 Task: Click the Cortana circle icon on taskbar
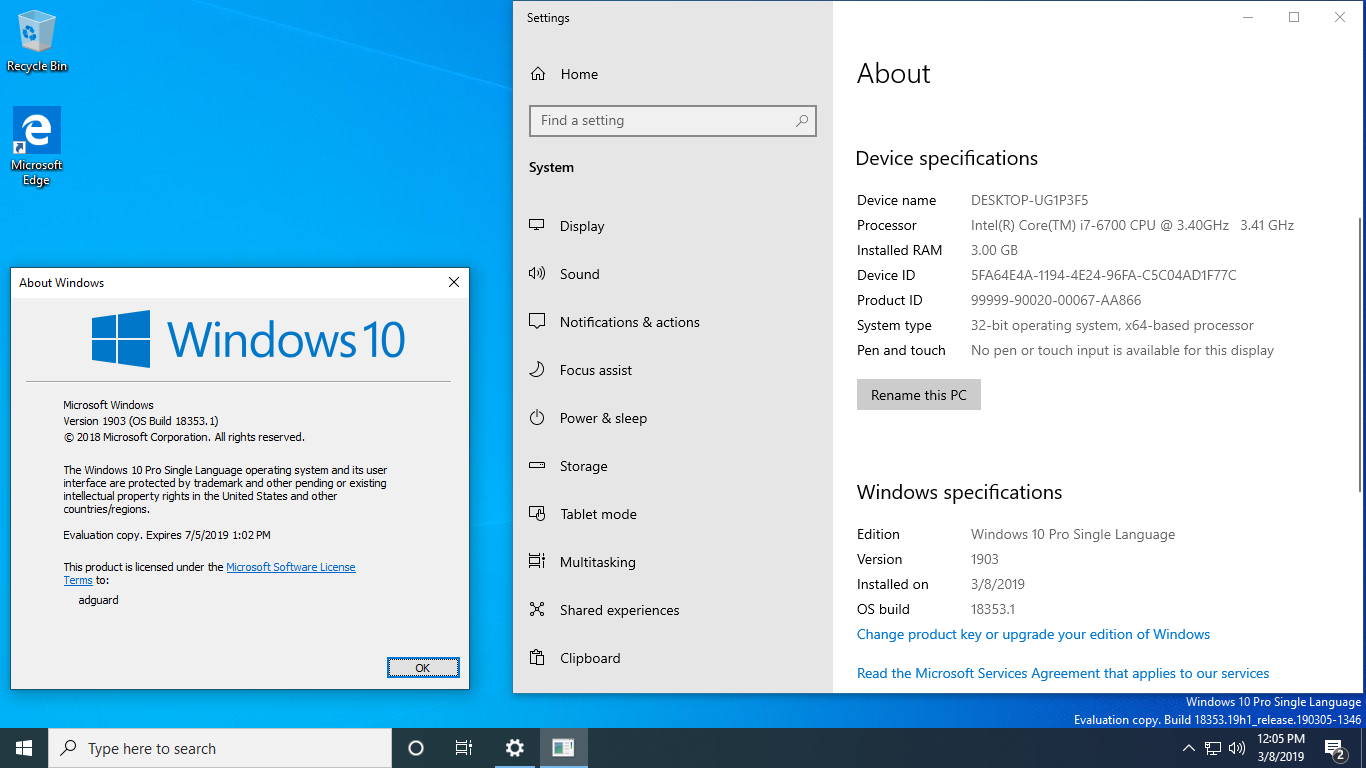(416, 748)
